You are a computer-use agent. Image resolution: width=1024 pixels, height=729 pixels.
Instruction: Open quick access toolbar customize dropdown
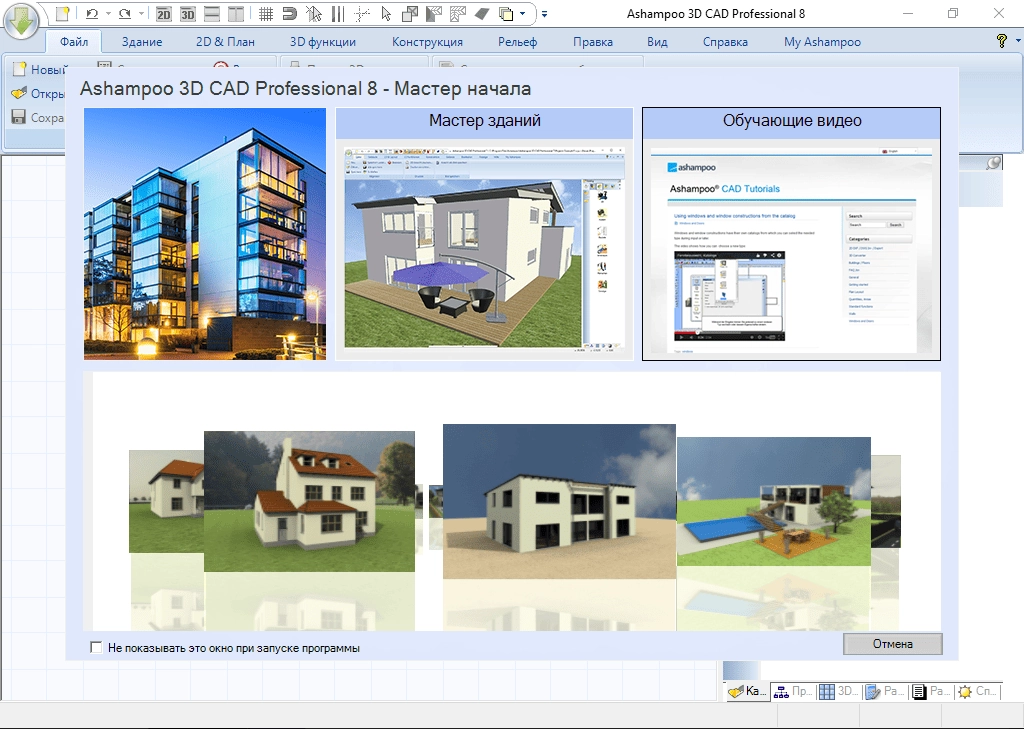(x=545, y=13)
